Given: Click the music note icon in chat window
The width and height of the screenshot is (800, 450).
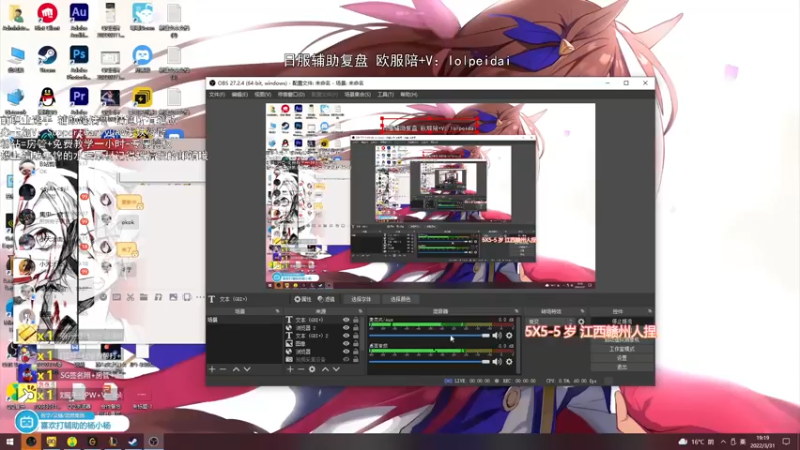Looking at the screenshot, I should pyautogui.click(x=158, y=297).
